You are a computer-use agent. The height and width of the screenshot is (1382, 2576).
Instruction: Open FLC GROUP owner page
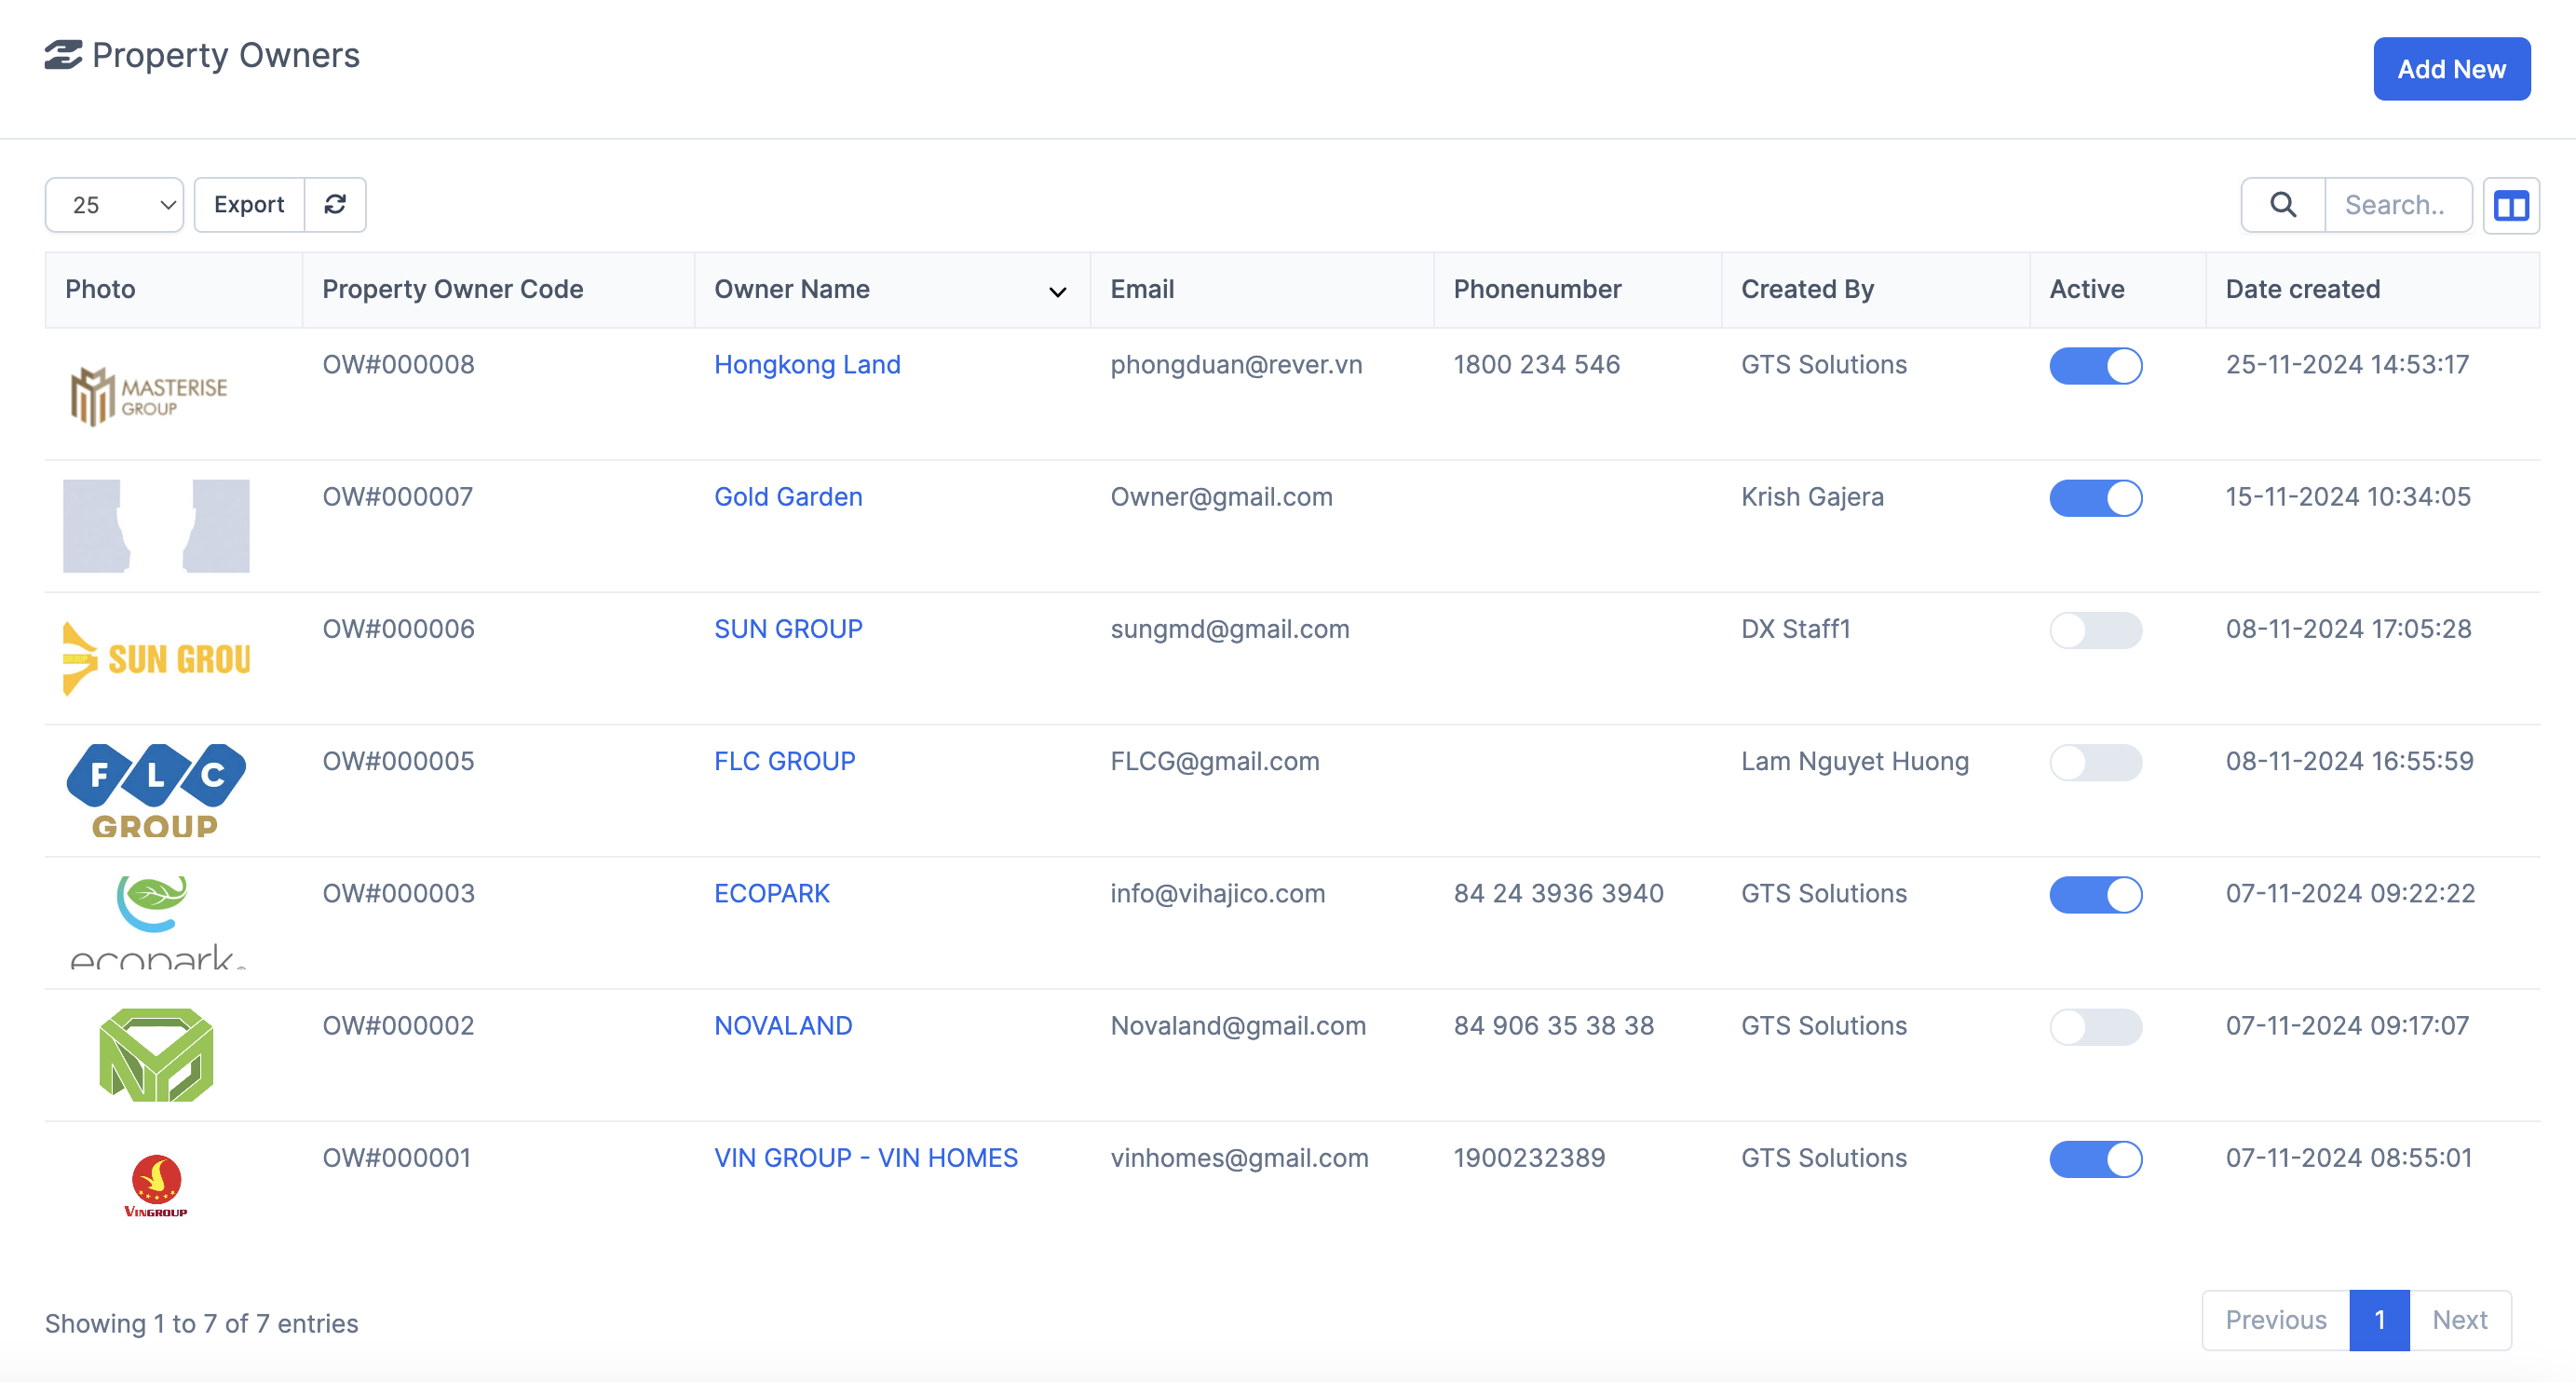tap(784, 761)
